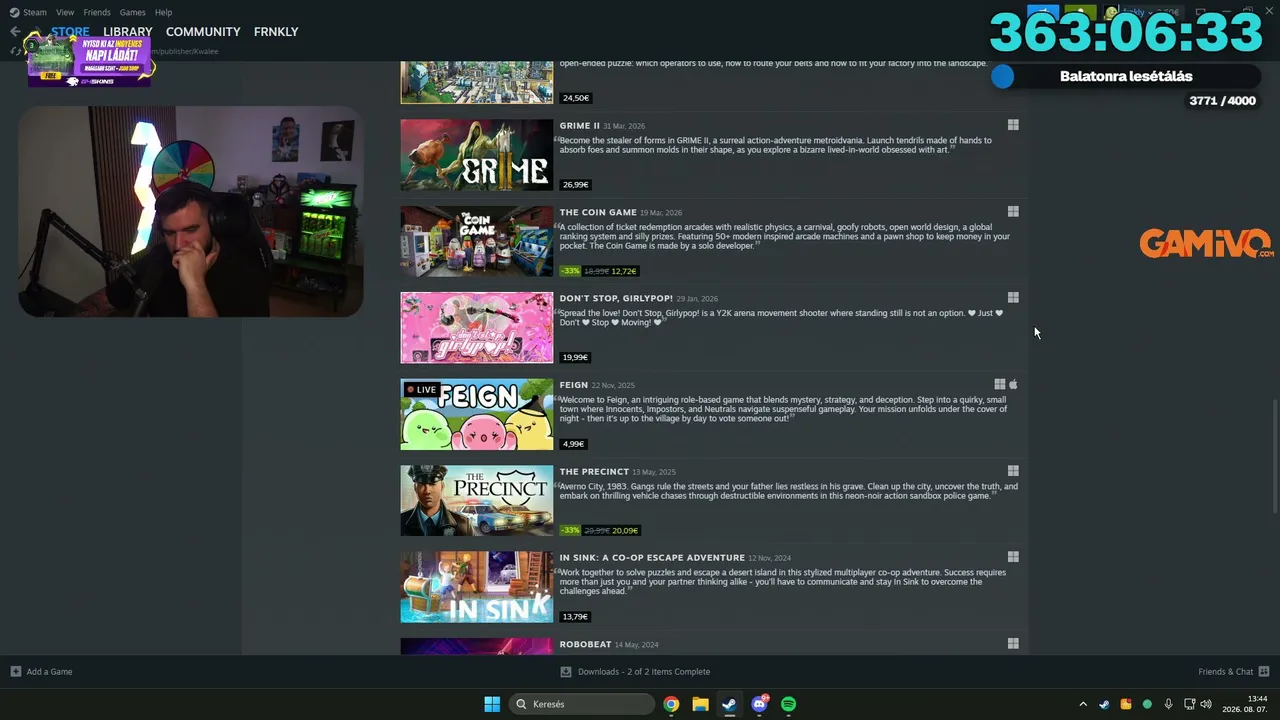Click the 26,99€ price of GRIME II

pyautogui.click(x=576, y=185)
